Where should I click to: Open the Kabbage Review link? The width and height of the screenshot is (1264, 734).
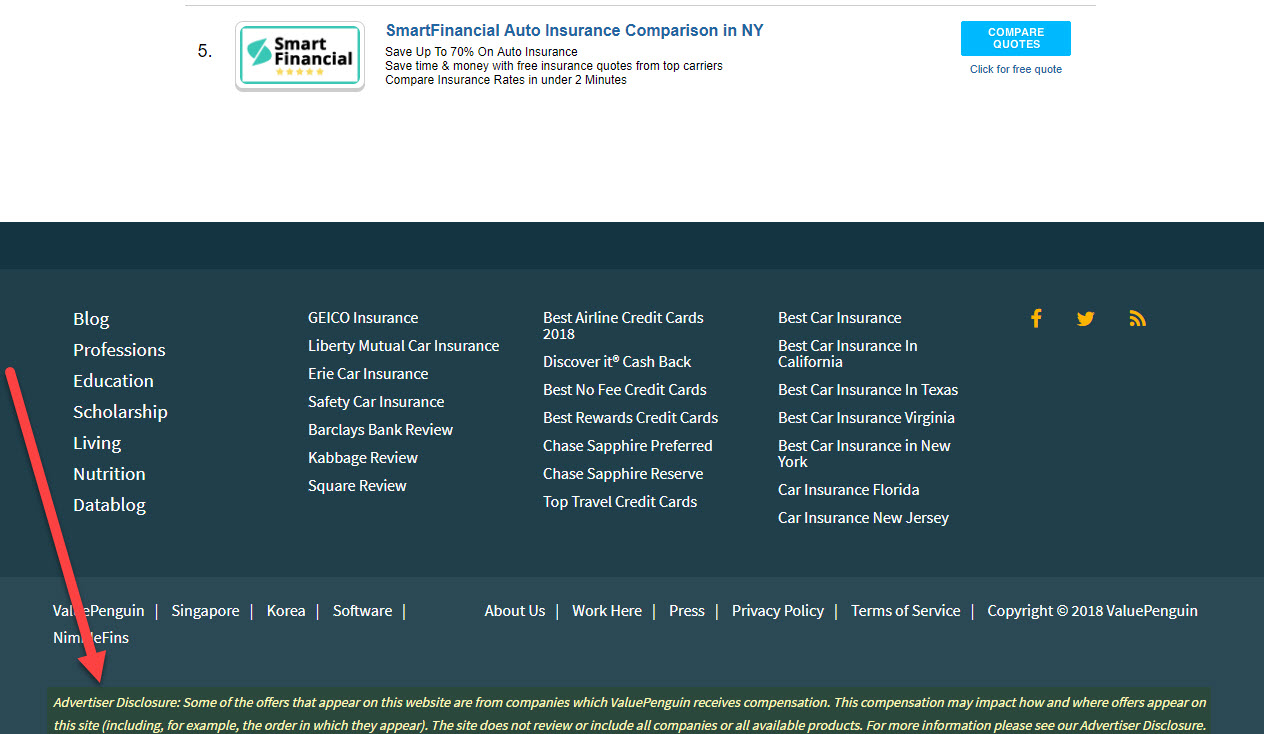click(x=363, y=458)
